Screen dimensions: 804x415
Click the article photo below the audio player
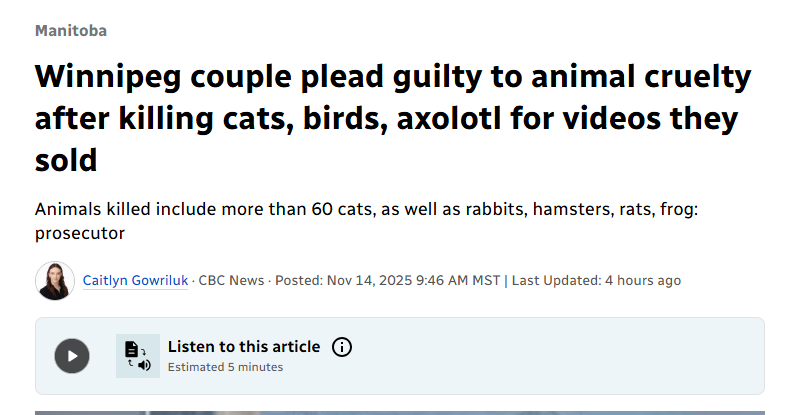click(400, 412)
